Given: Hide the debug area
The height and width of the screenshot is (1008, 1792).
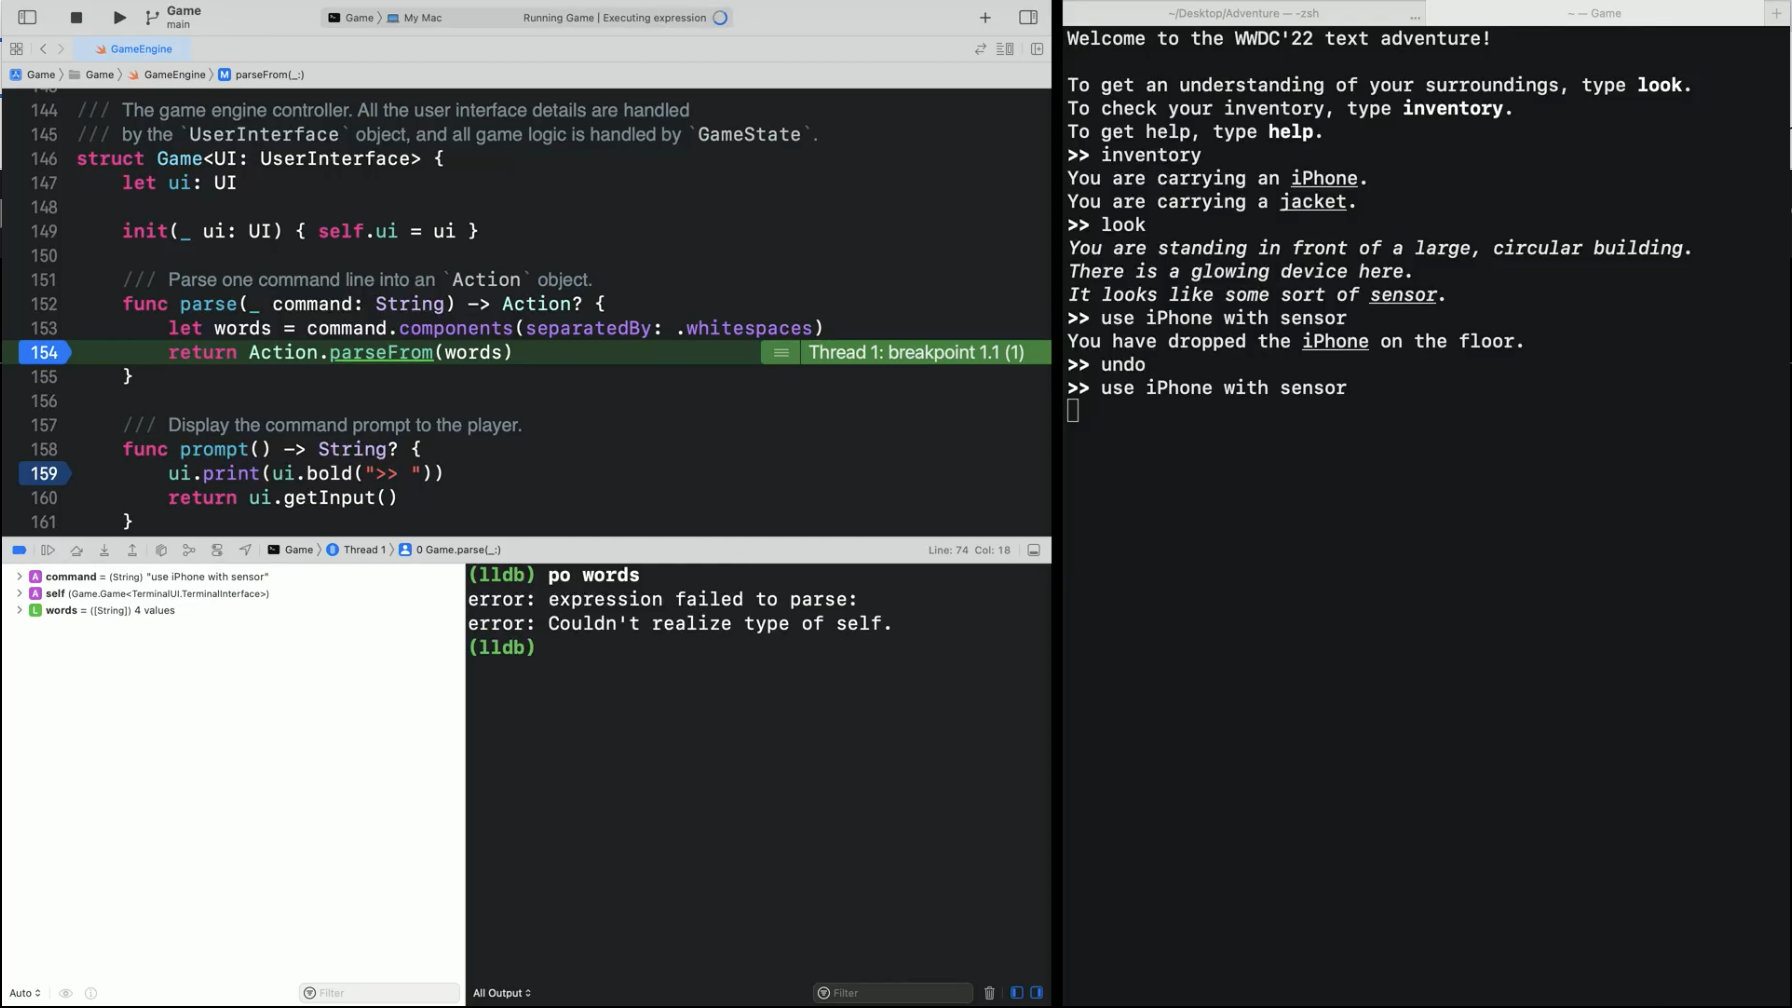Looking at the screenshot, I should (1034, 550).
